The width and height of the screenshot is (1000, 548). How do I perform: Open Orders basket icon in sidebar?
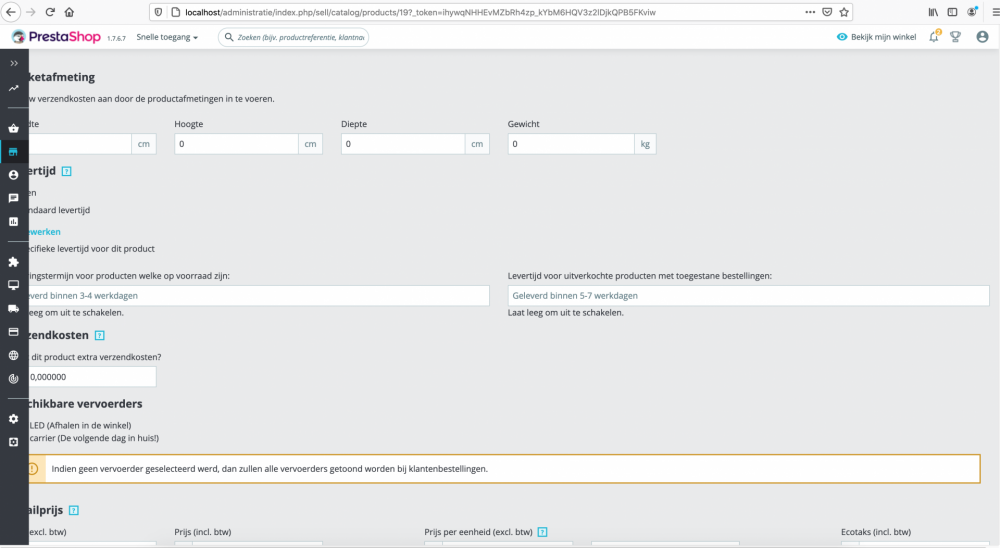coord(13,128)
